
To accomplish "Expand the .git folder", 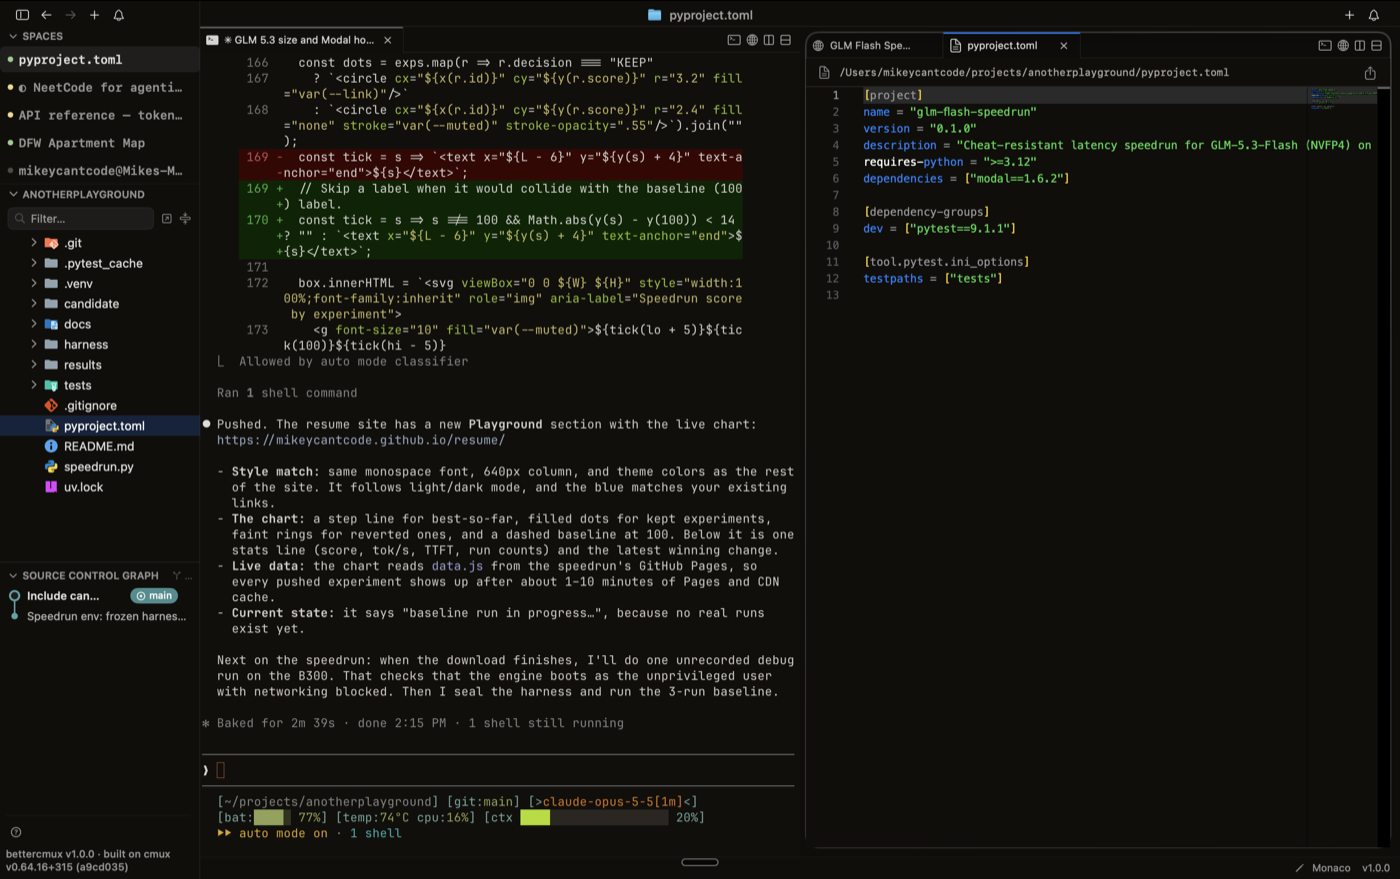I will coord(34,243).
